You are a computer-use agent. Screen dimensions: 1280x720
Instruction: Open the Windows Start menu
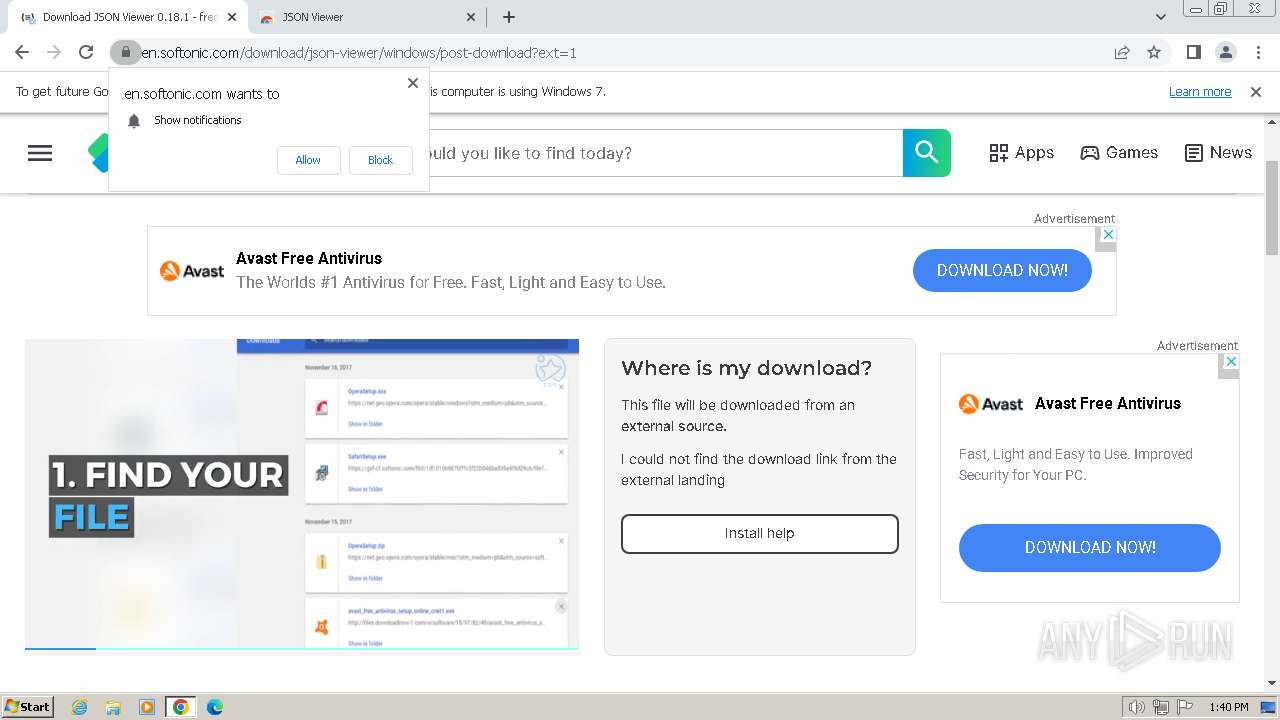point(28,706)
